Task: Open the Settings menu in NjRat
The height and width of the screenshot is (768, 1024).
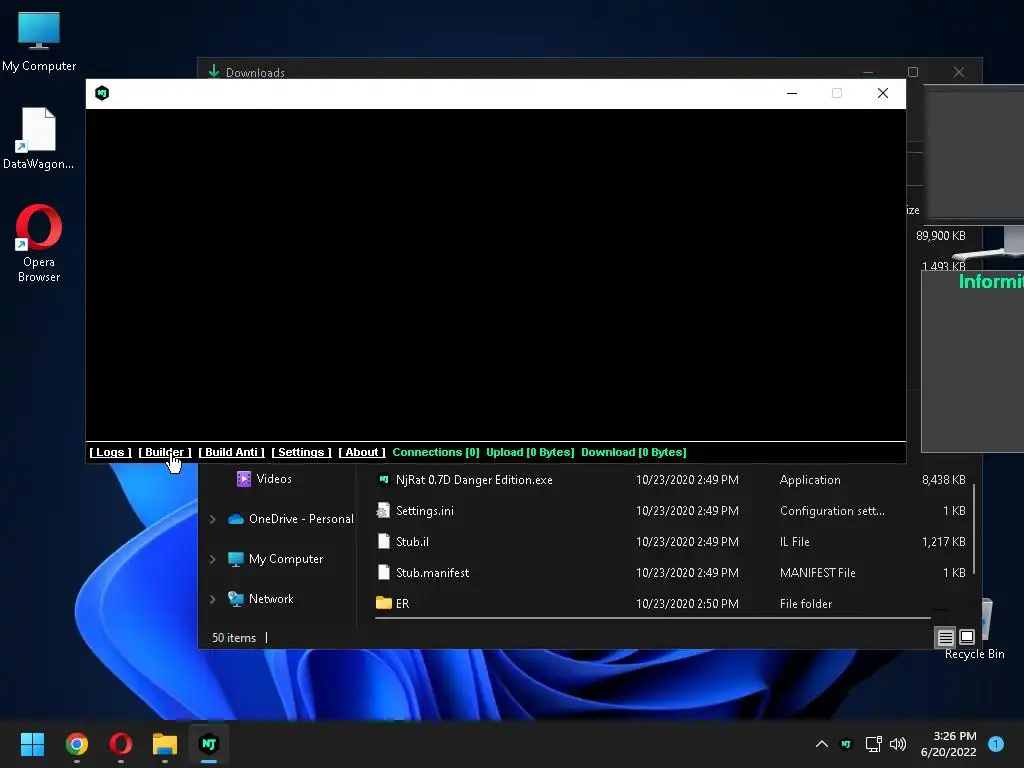Action: click(x=301, y=452)
